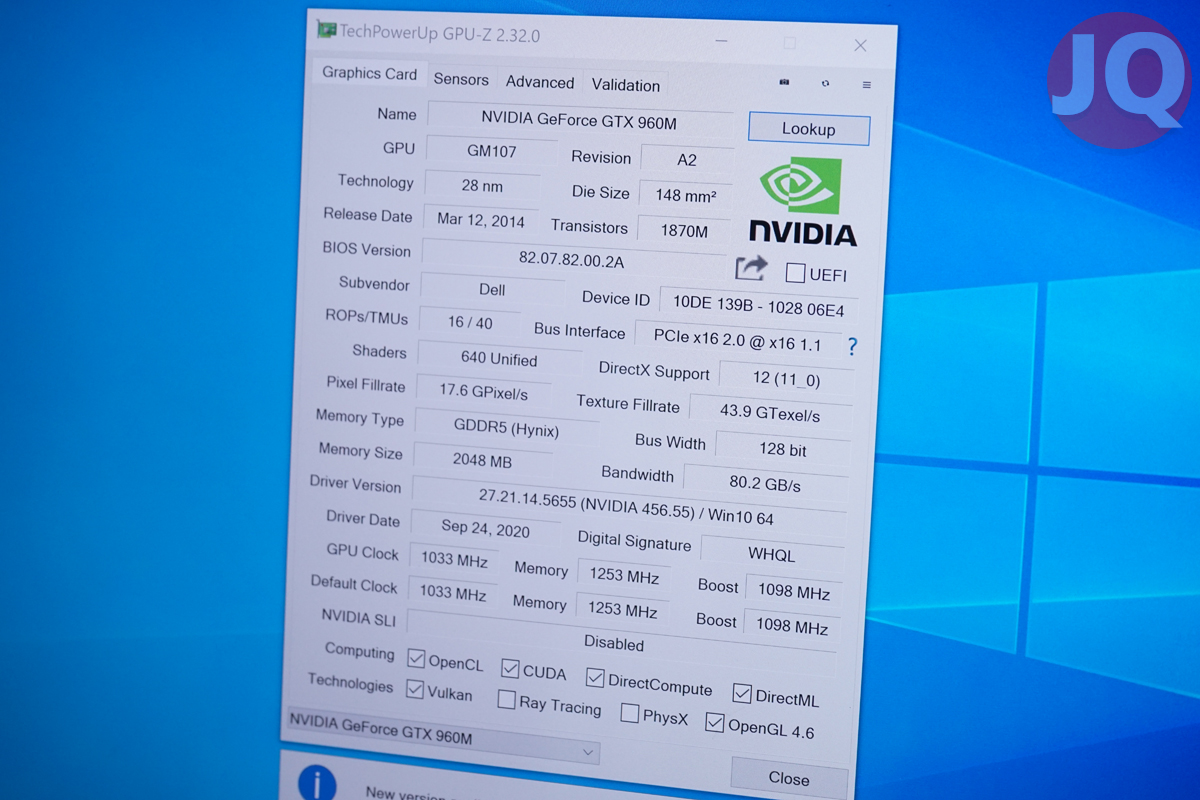
Task: Toggle the DirectCompute checkbox
Action: tap(595, 678)
